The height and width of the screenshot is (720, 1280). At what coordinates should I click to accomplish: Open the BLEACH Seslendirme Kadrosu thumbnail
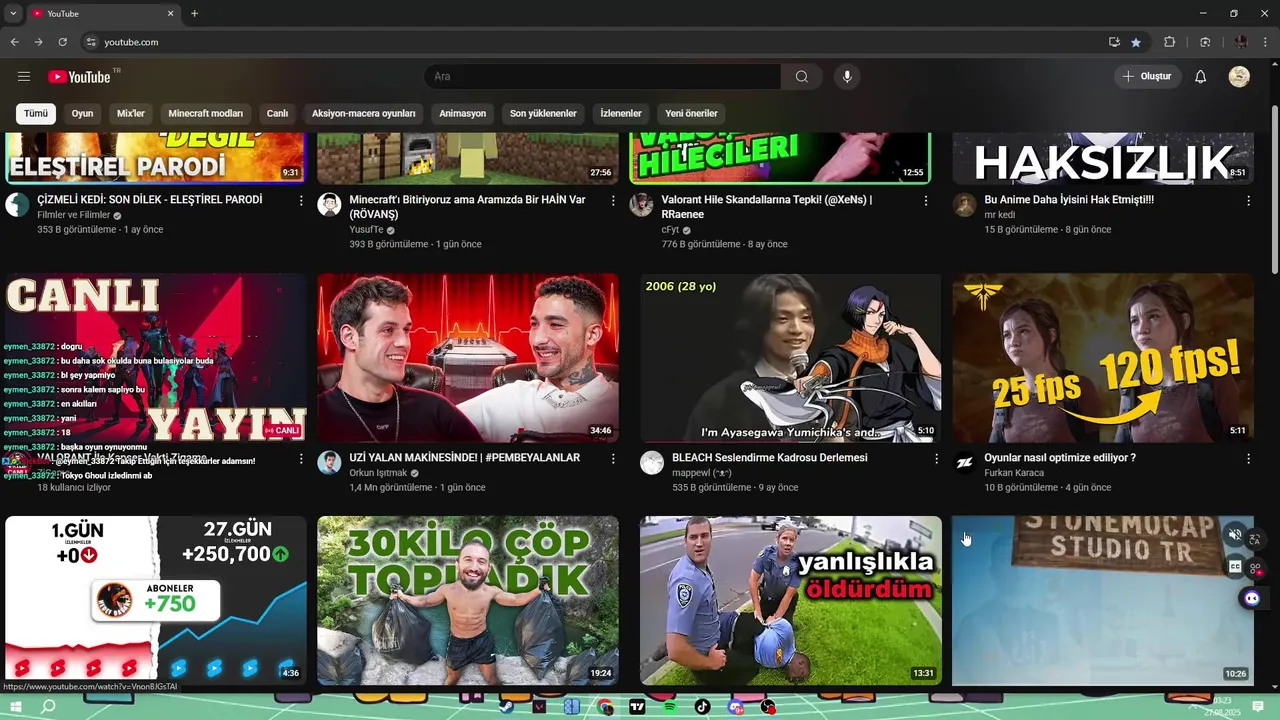tap(791, 358)
